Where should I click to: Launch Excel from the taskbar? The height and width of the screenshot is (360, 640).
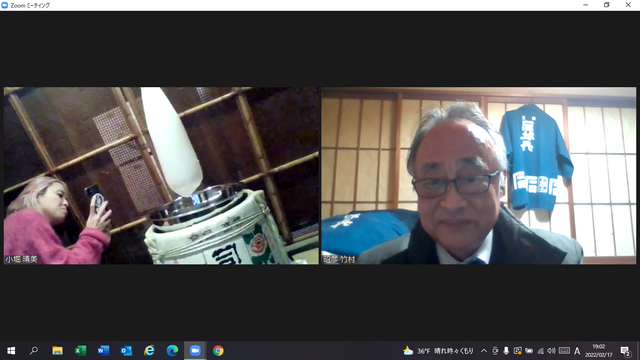[80, 351]
